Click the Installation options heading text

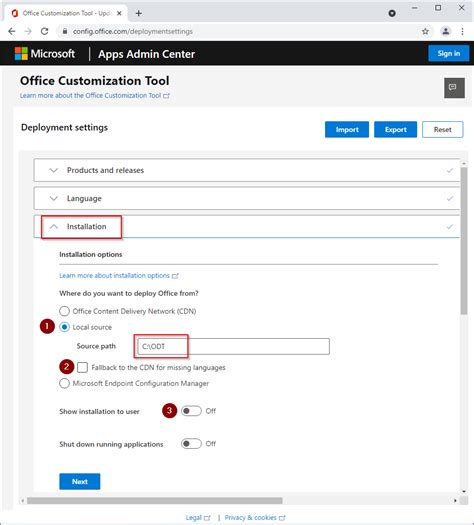click(91, 254)
